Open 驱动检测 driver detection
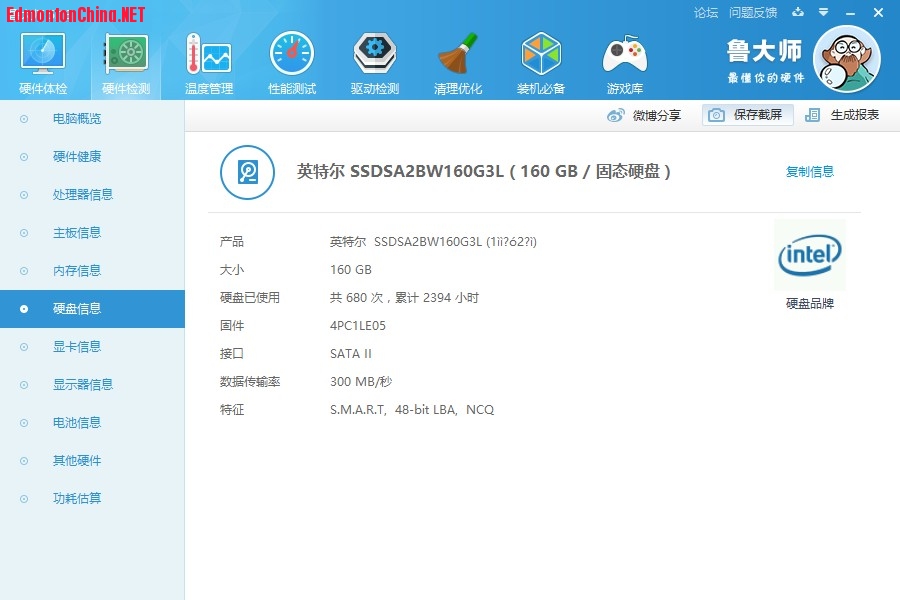This screenshot has width=900, height=600. pyautogui.click(x=374, y=60)
